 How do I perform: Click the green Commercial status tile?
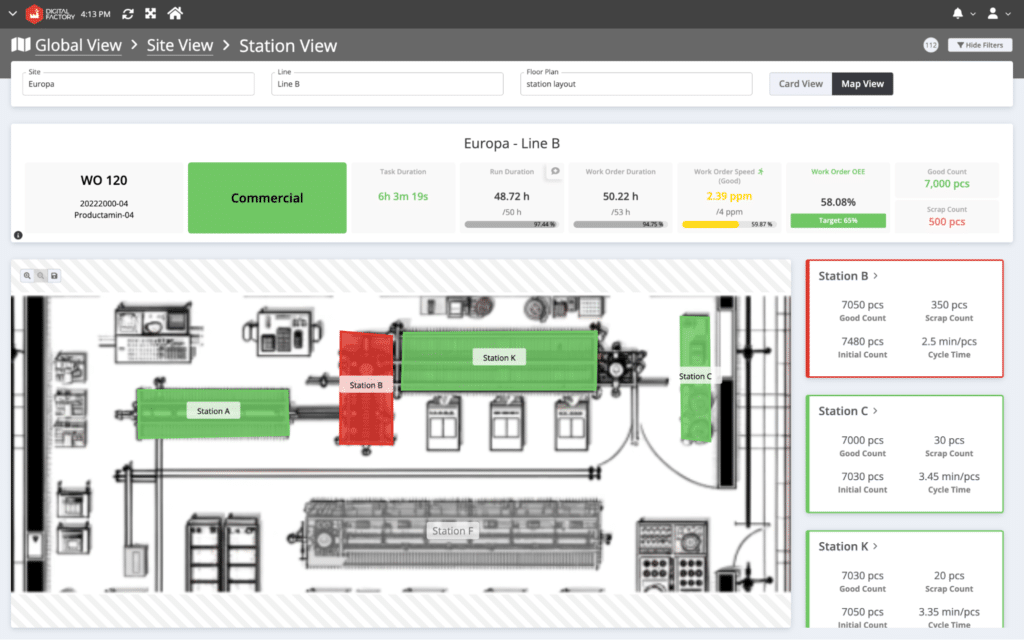click(267, 198)
